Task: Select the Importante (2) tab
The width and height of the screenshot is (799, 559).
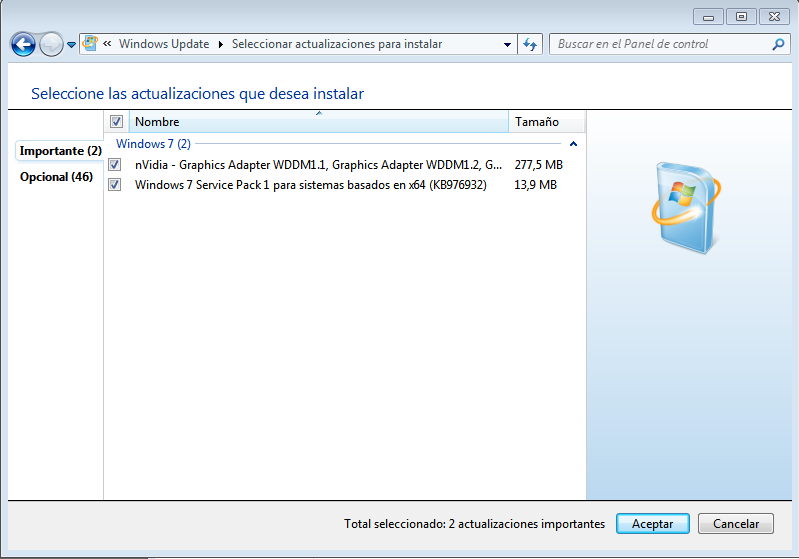Action: (x=61, y=151)
